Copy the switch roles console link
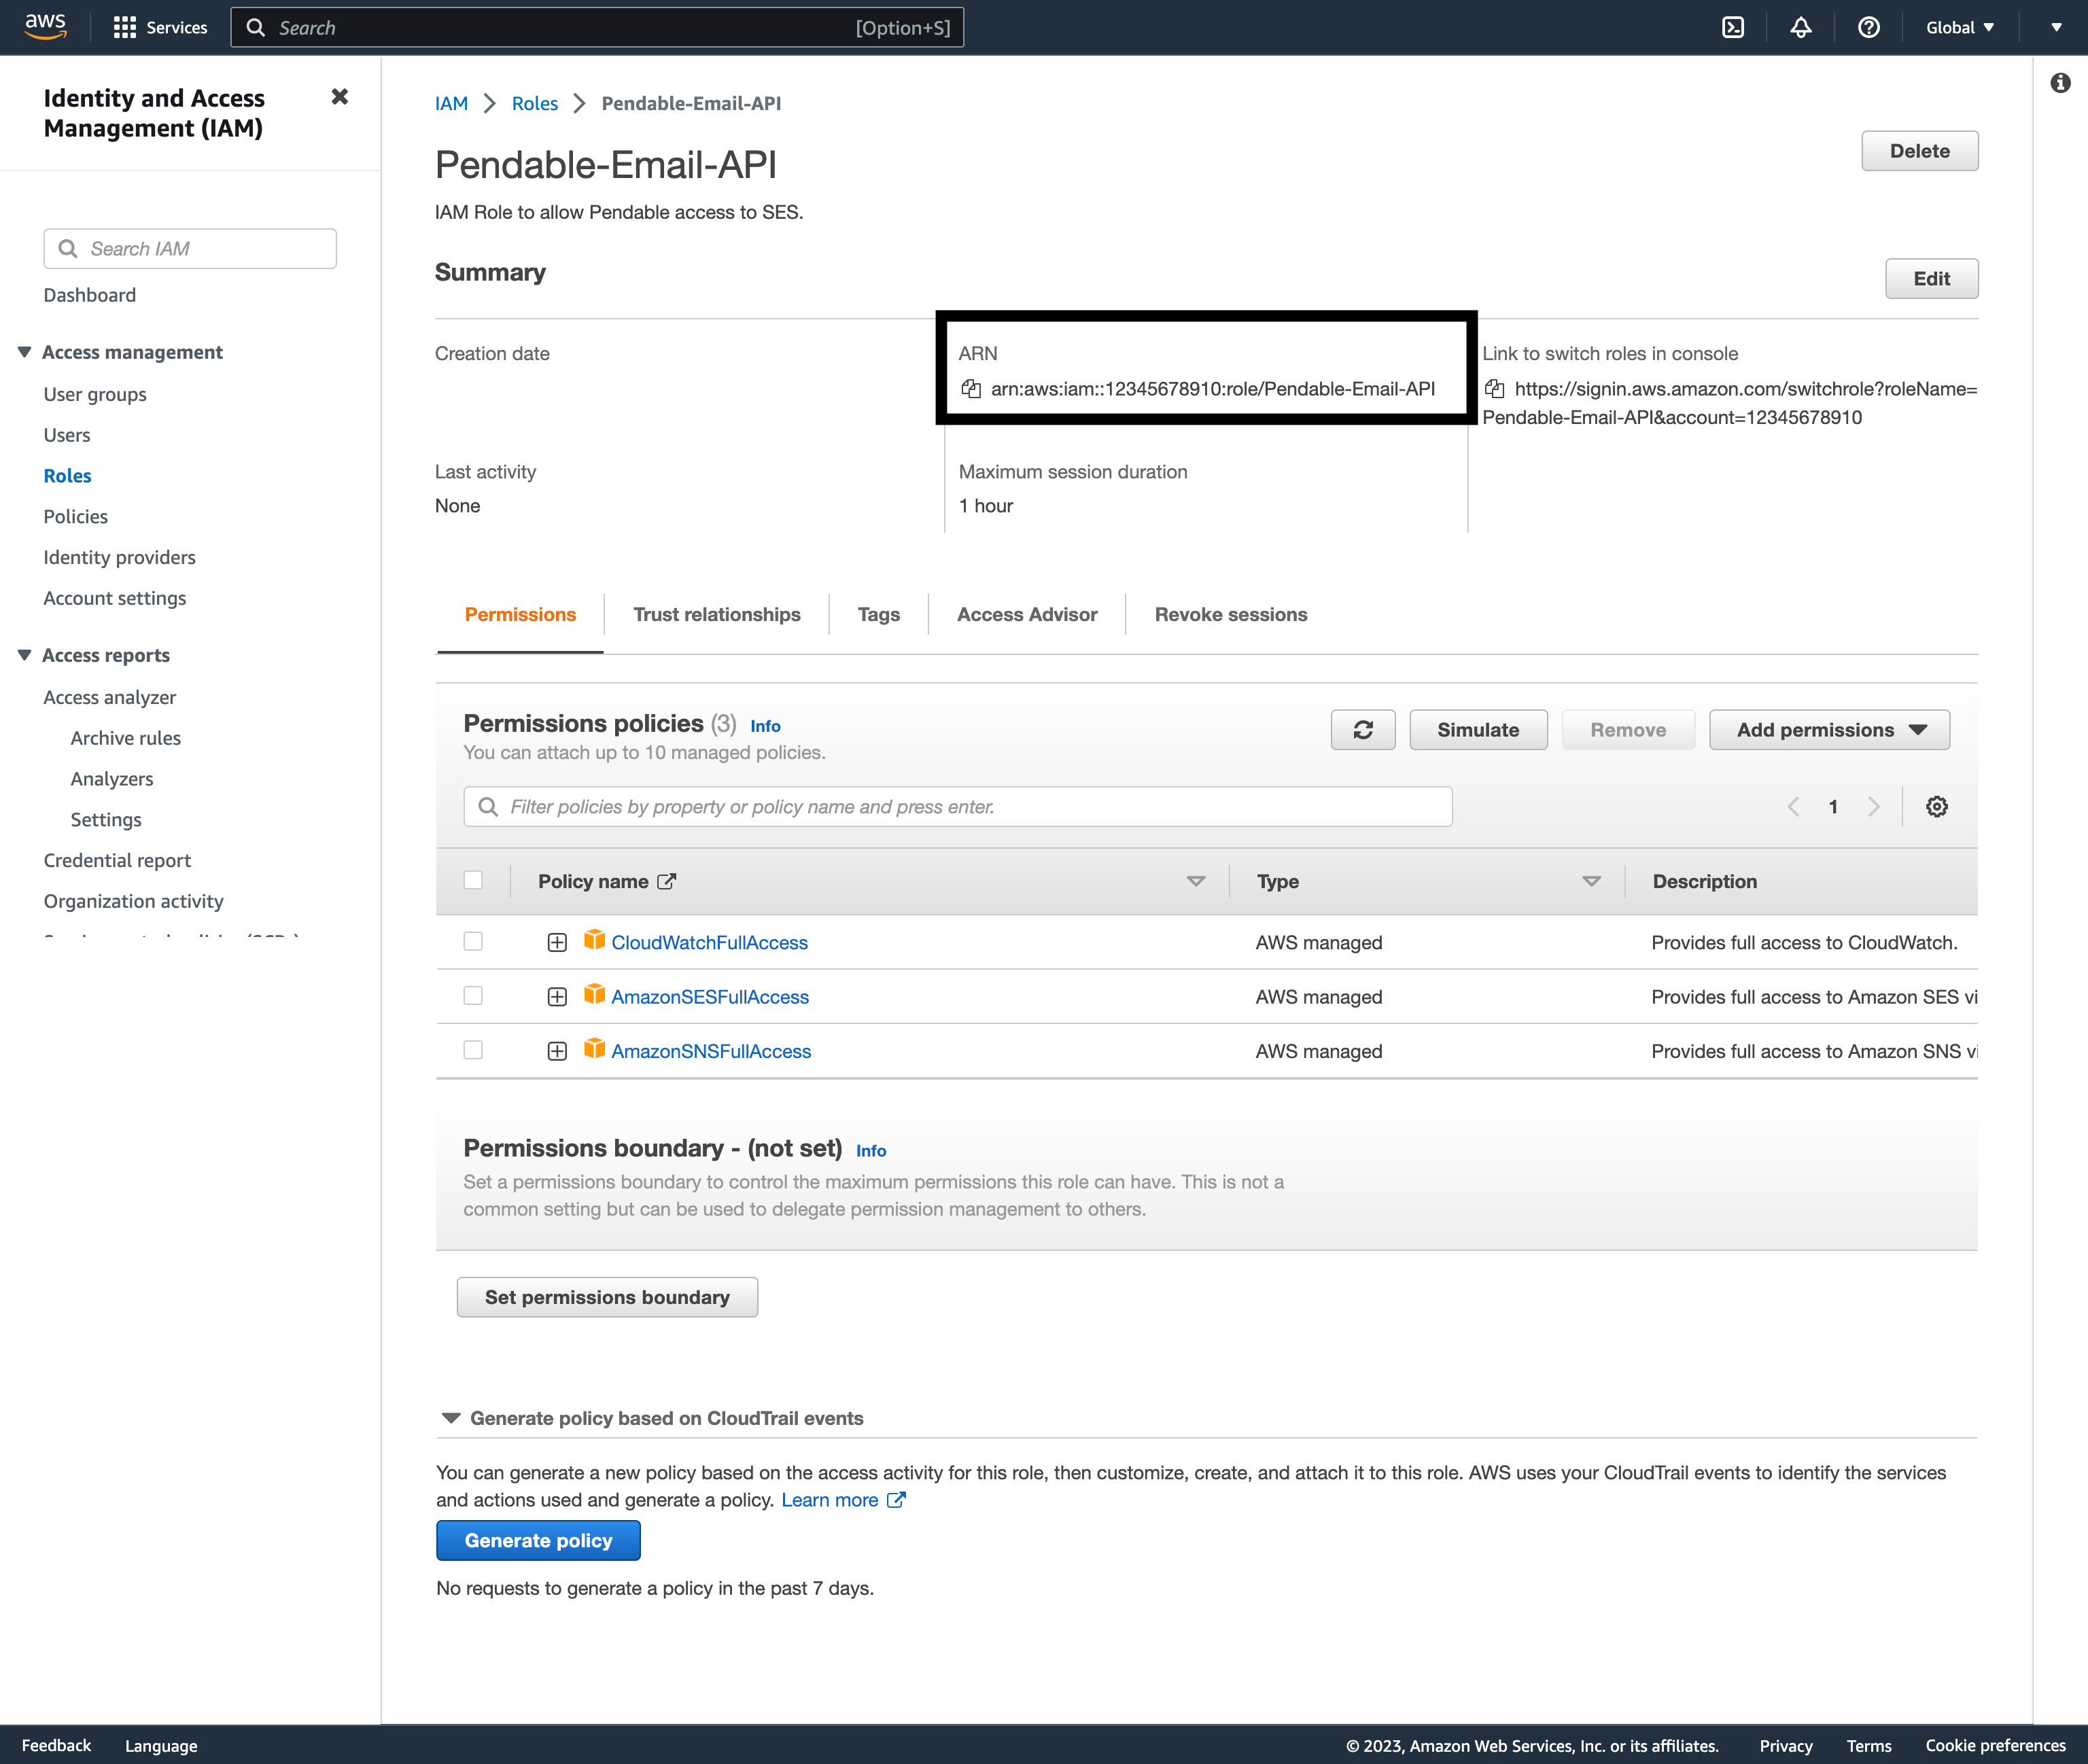Image resolution: width=2088 pixels, height=1764 pixels. point(1494,389)
